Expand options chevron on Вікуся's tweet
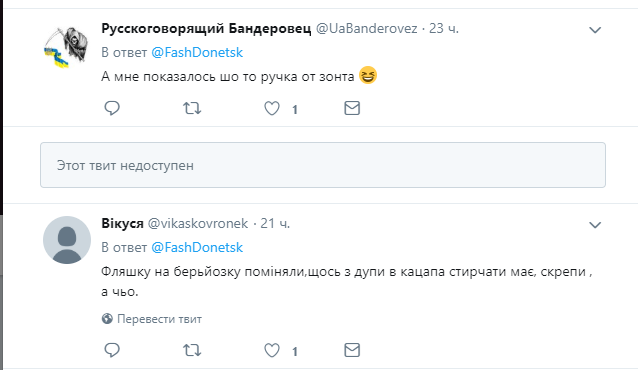This screenshot has height=370, width=638. click(595, 225)
